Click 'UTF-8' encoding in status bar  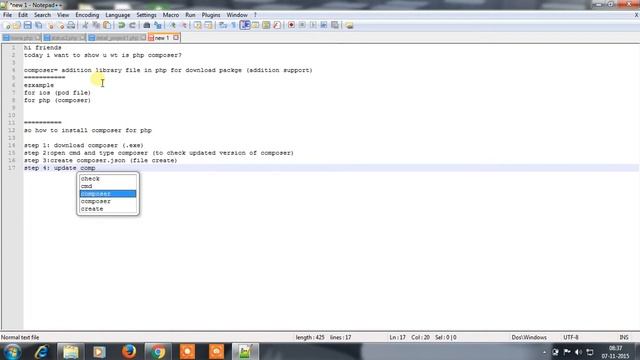click(x=571, y=338)
